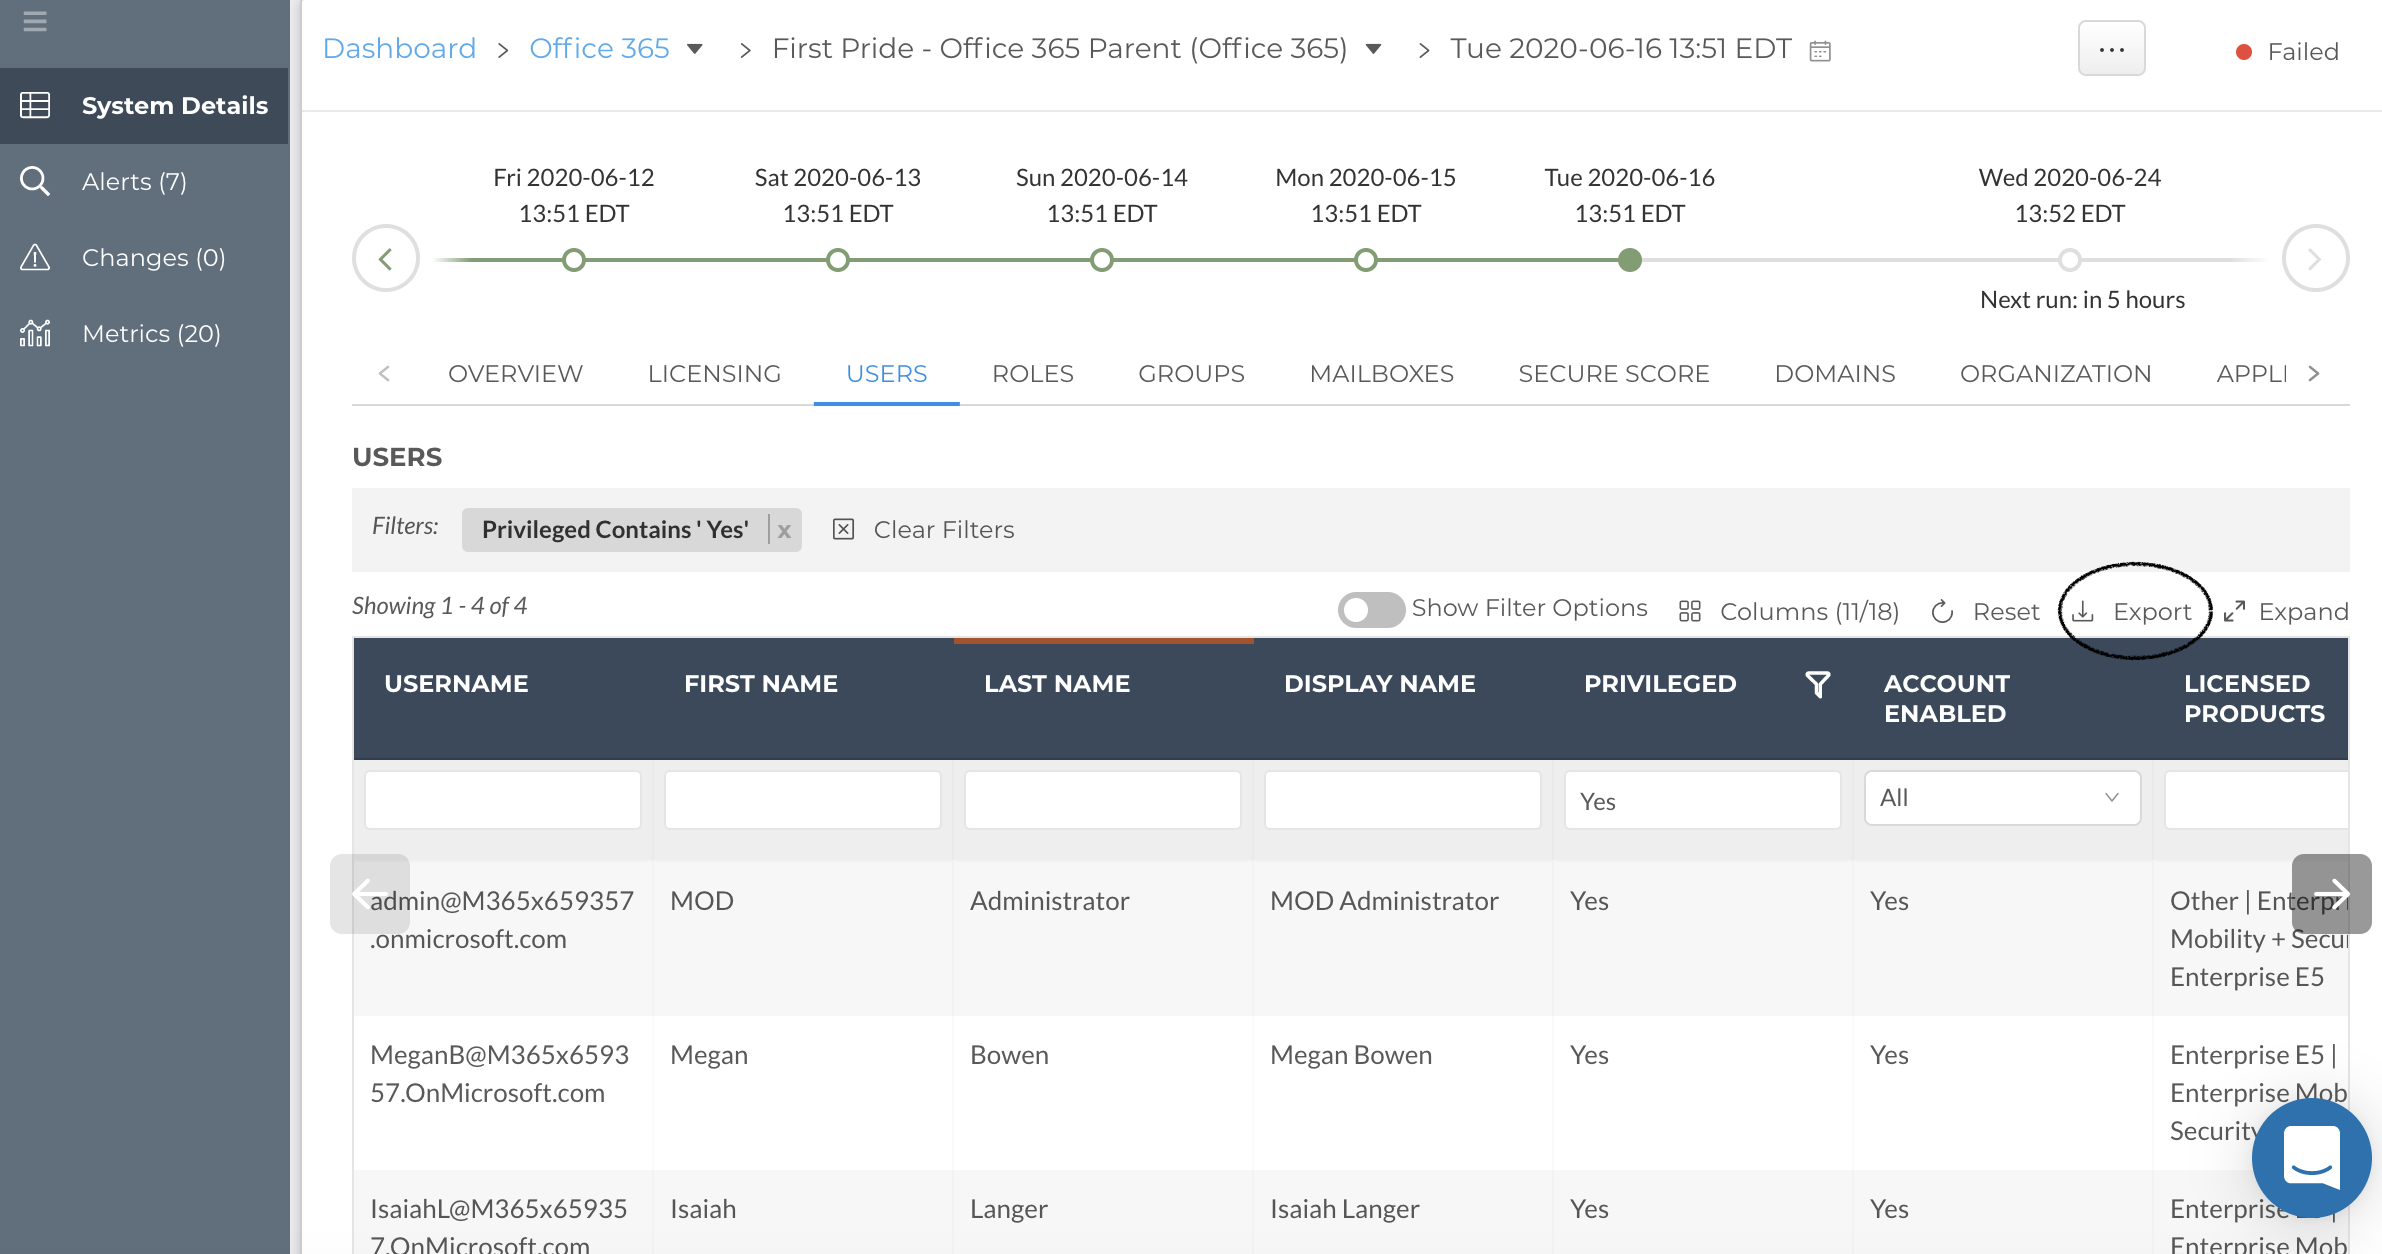The image size is (2382, 1254).
Task: Switch to the Users tab
Action: coord(887,374)
